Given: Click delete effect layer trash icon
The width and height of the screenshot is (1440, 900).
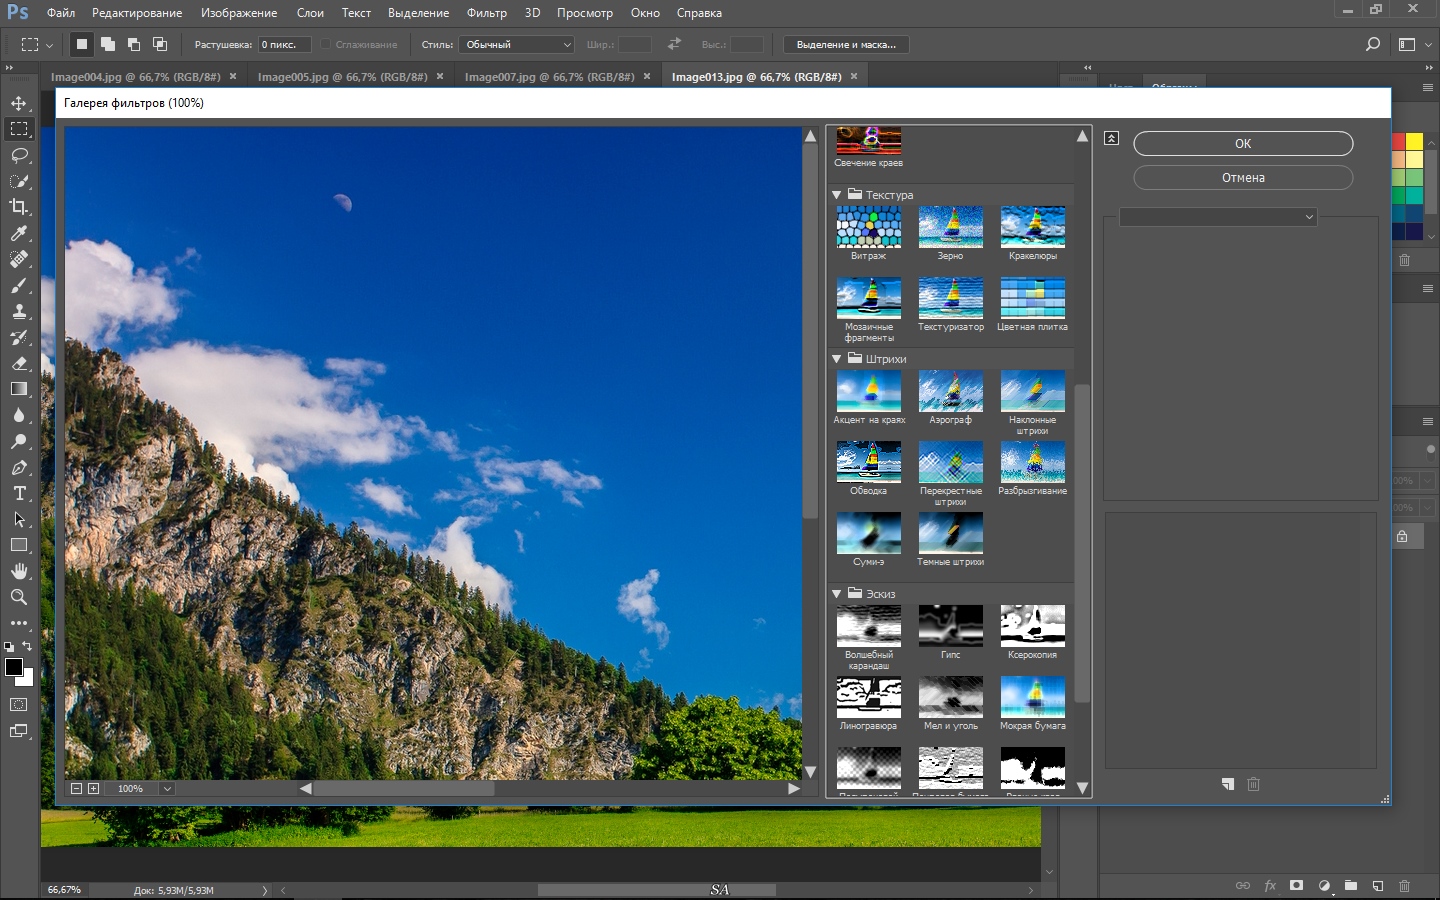Looking at the screenshot, I should pos(1253,784).
